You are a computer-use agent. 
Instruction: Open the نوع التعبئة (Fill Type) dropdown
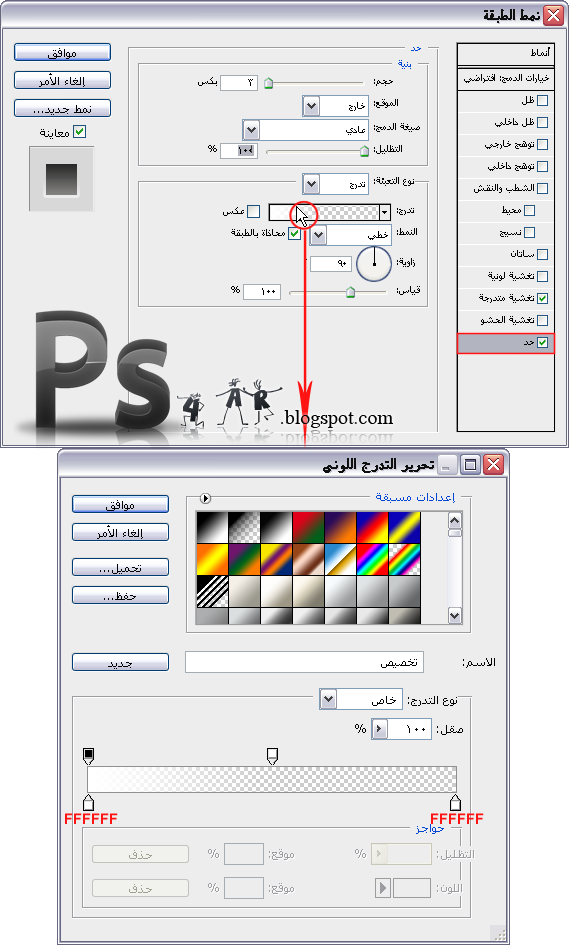311,184
